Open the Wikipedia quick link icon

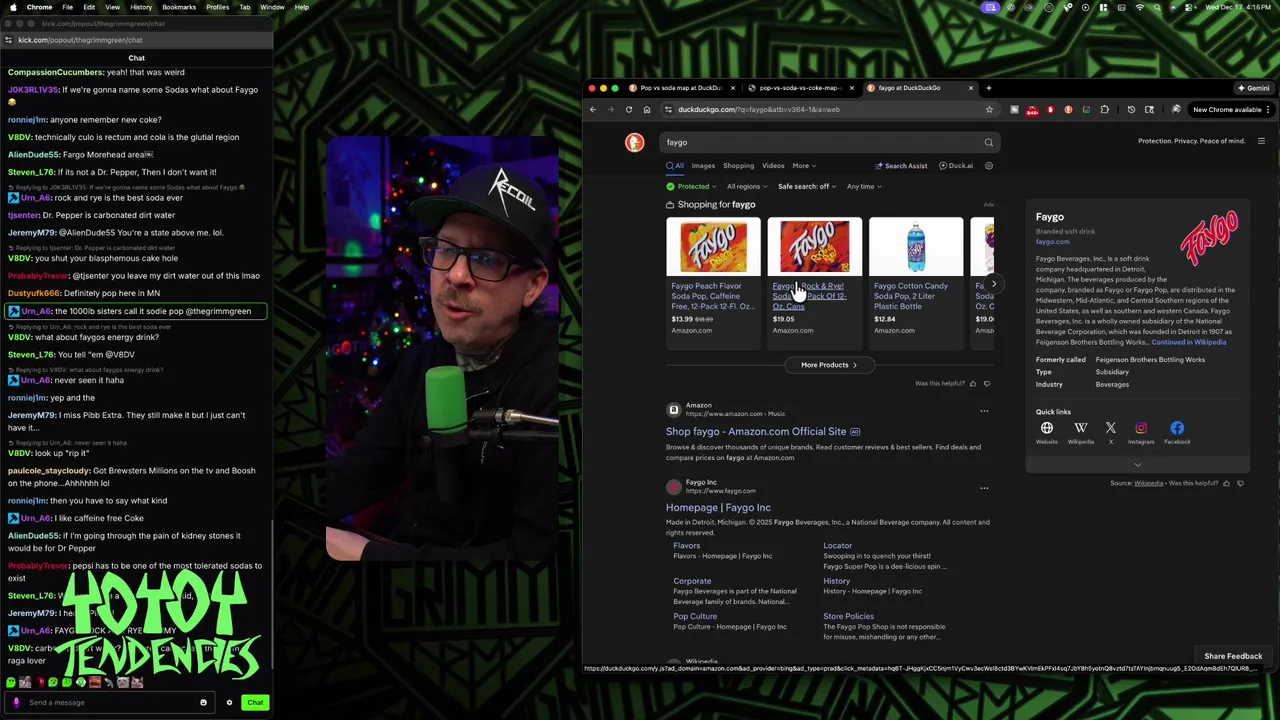[x=1081, y=428]
